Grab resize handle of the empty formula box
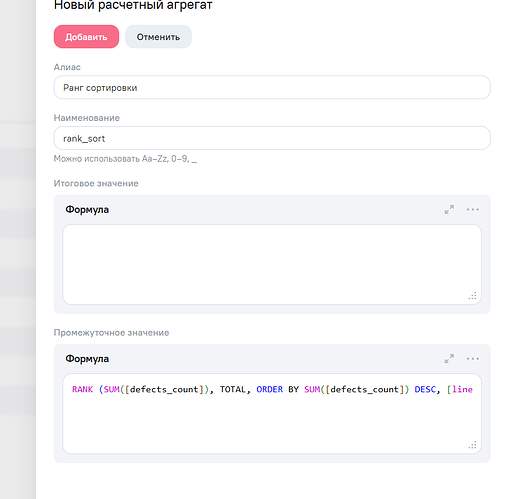 (x=473, y=296)
